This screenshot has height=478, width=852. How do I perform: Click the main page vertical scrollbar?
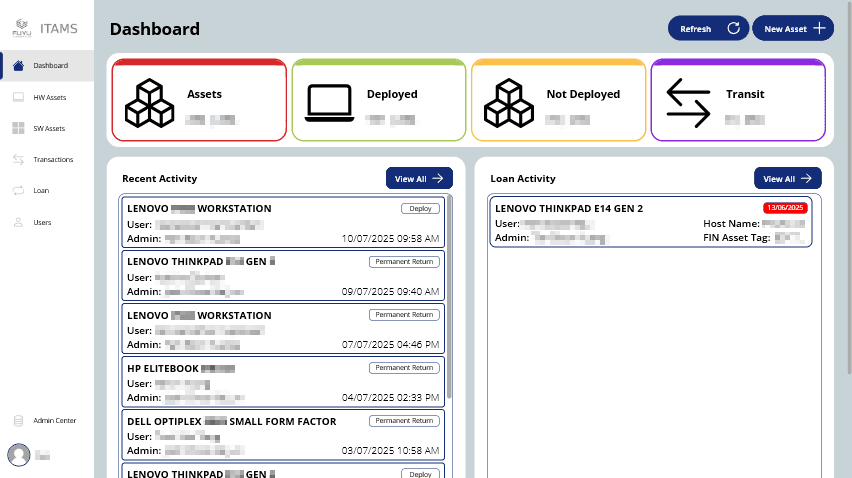[x=849, y=187]
